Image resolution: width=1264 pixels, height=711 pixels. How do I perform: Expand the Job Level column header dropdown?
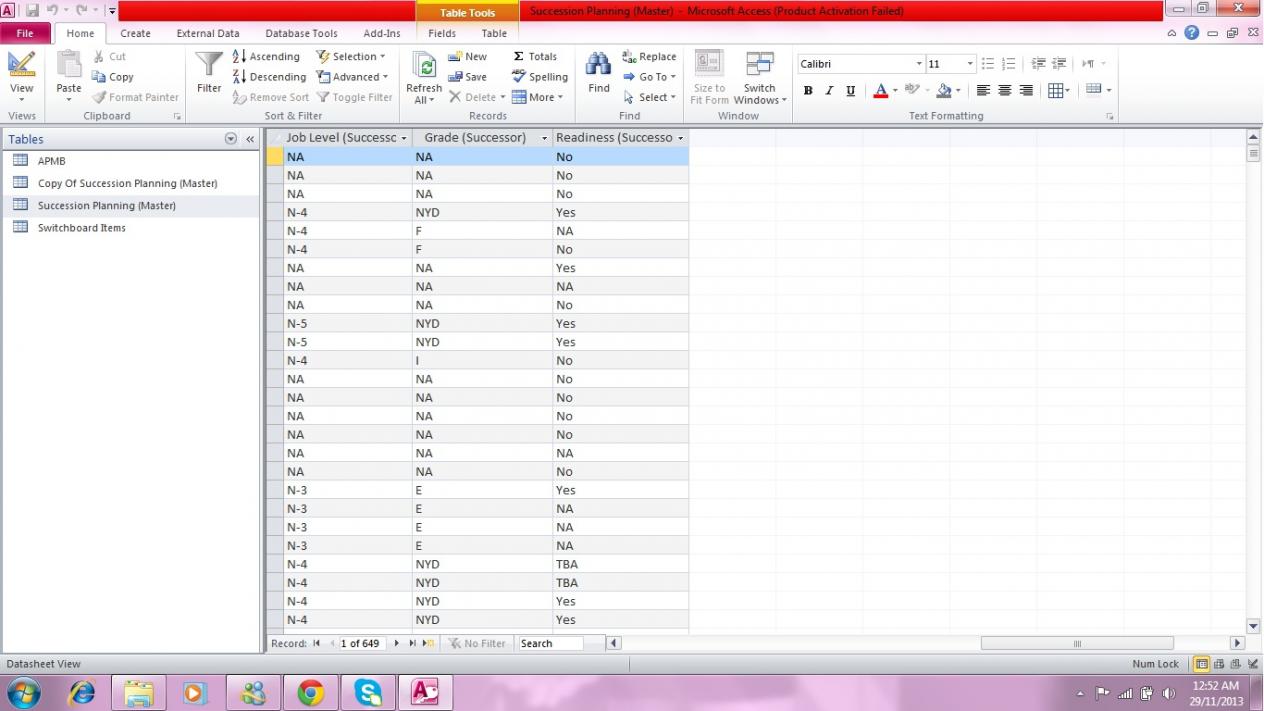pos(404,138)
